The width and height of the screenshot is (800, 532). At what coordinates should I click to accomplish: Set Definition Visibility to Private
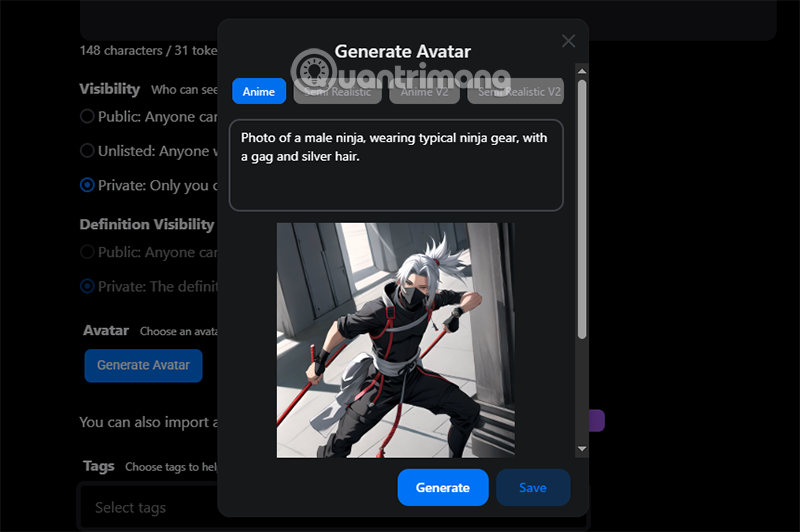pos(88,287)
